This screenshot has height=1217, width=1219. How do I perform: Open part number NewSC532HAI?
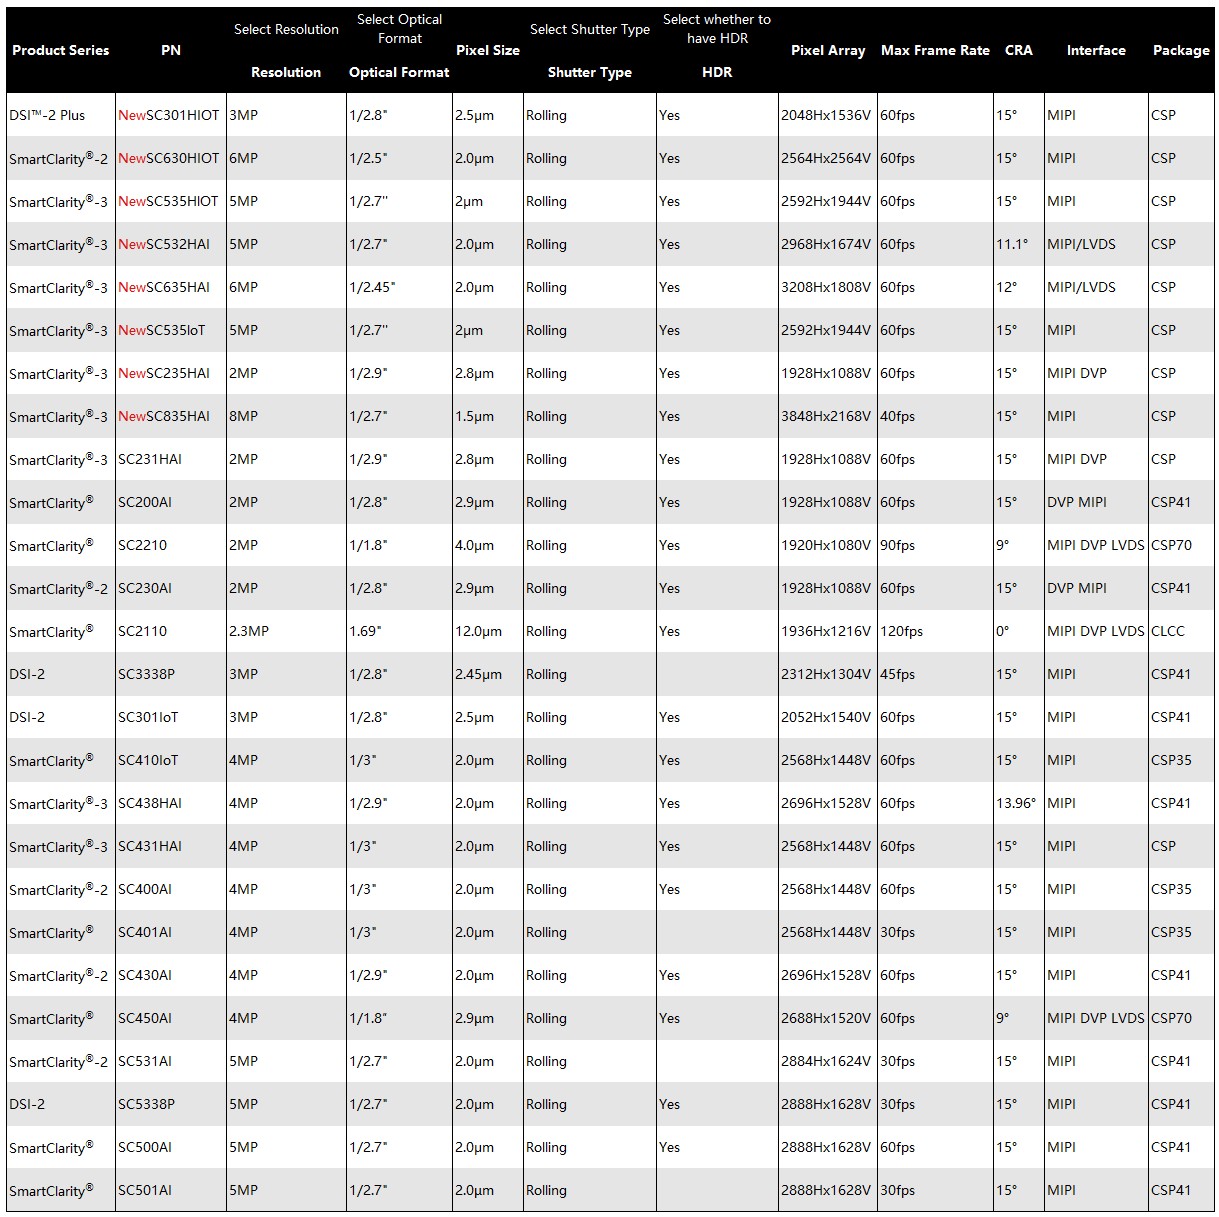tap(164, 244)
